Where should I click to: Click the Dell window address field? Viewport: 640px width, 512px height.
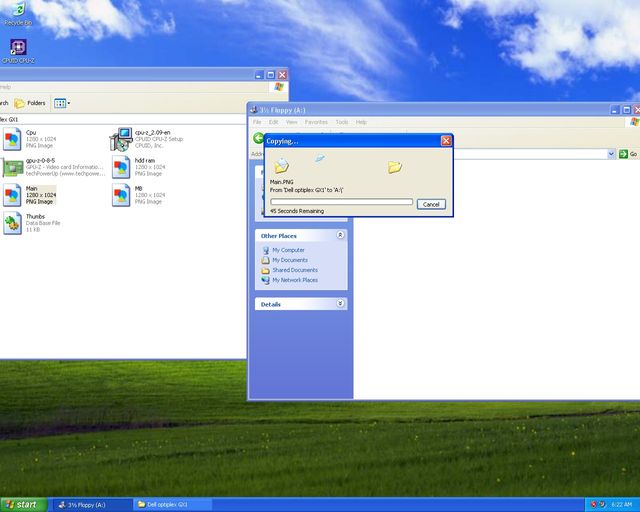[x=123, y=120]
